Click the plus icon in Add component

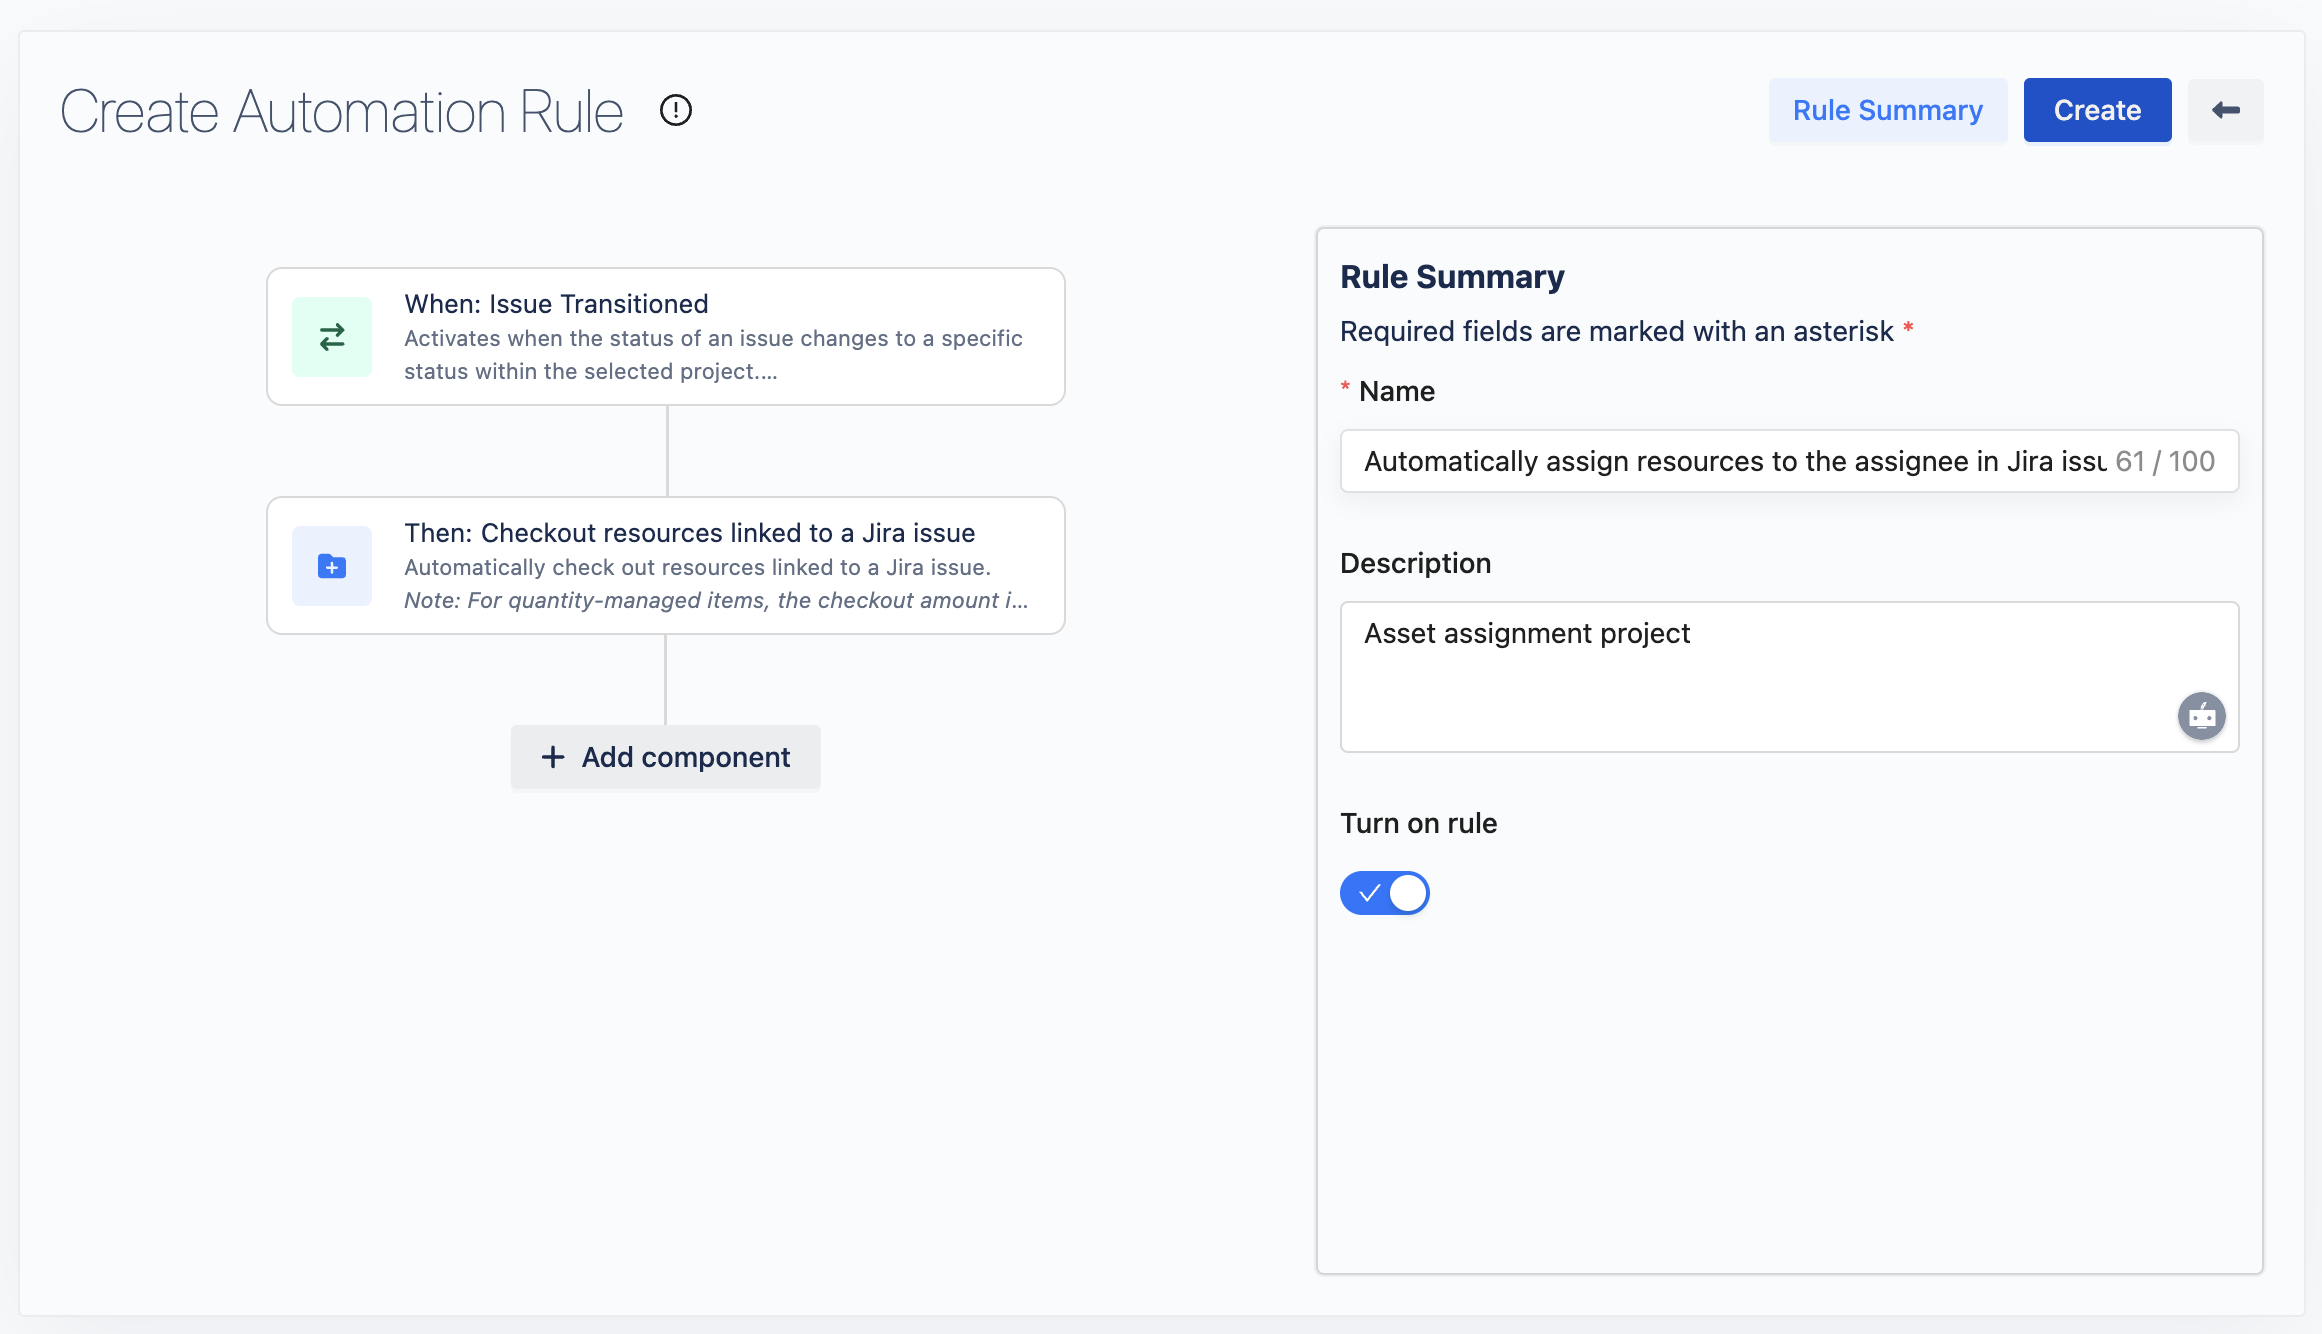tap(553, 757)
